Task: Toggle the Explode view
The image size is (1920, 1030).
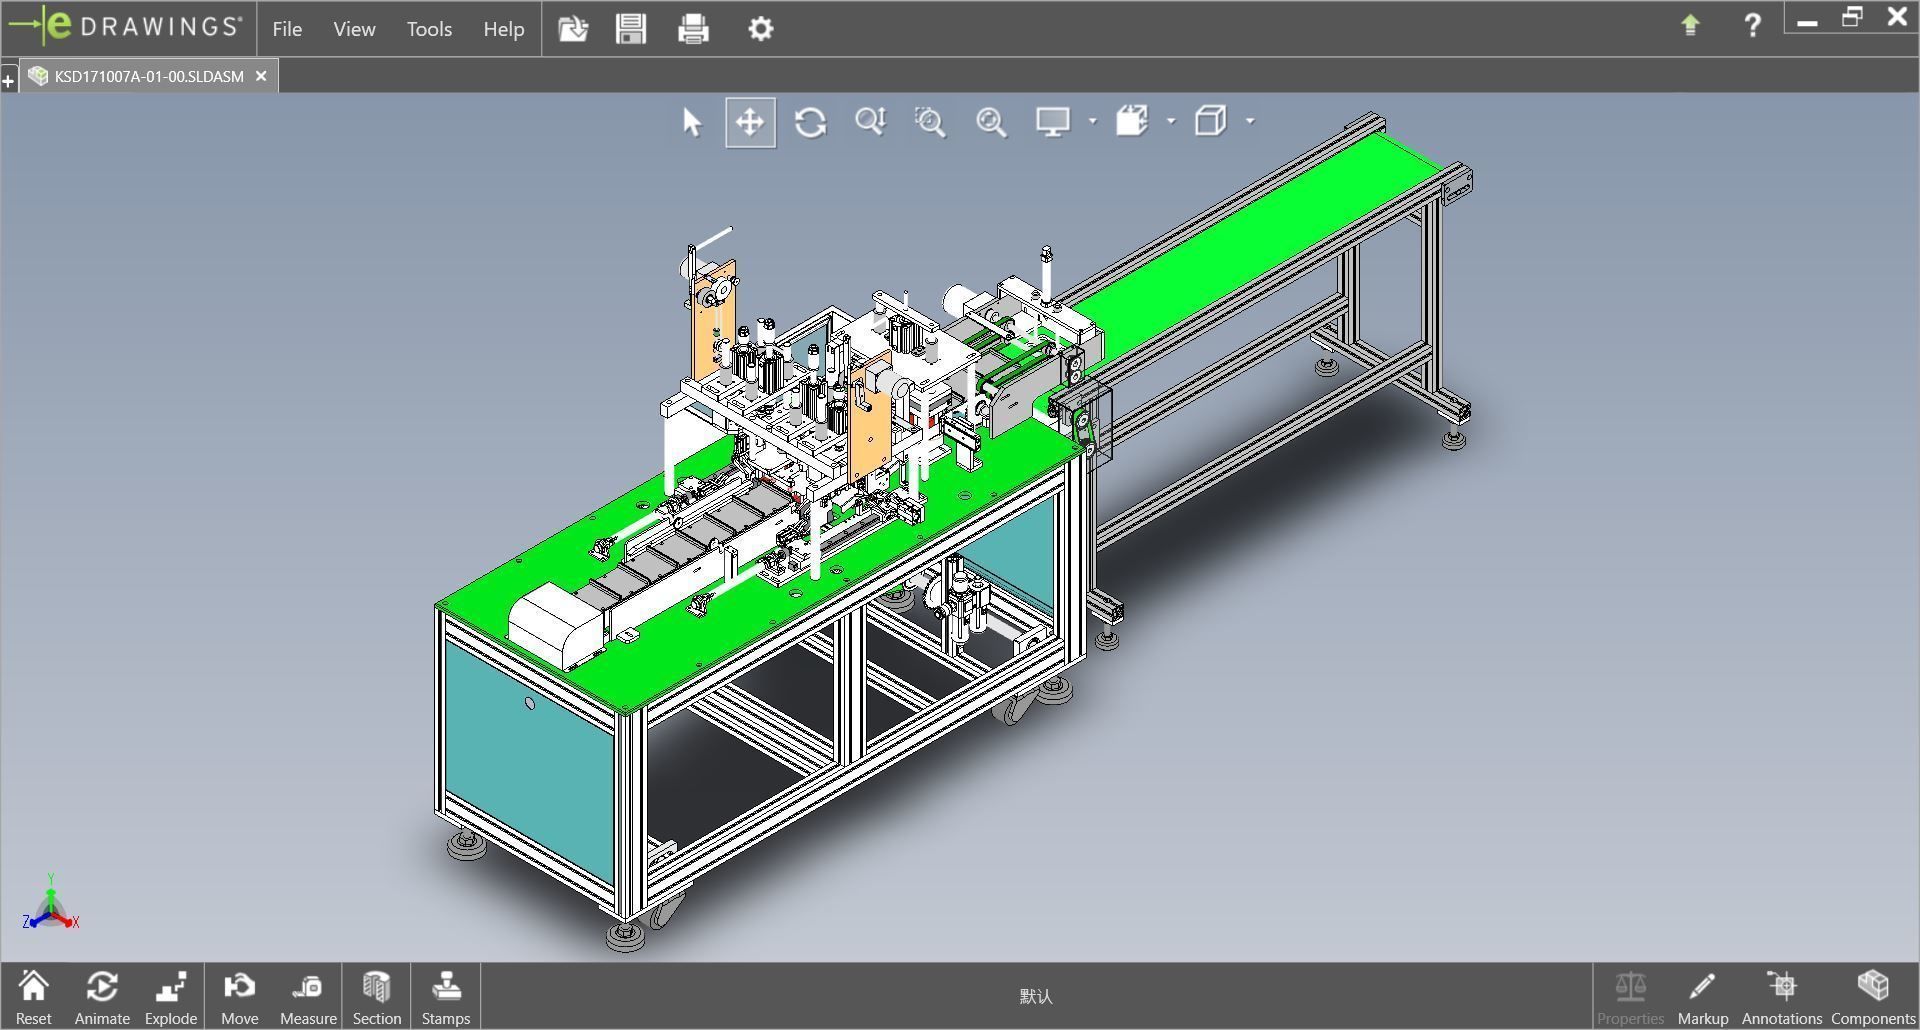Action: pos(171,997)
